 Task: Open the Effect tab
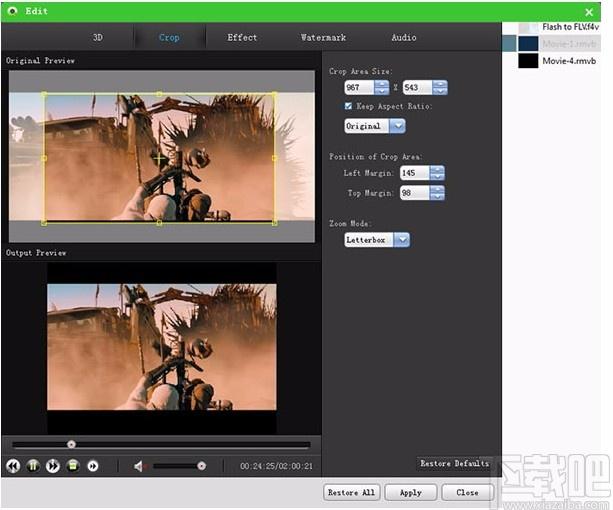click(x=242, y=38)
